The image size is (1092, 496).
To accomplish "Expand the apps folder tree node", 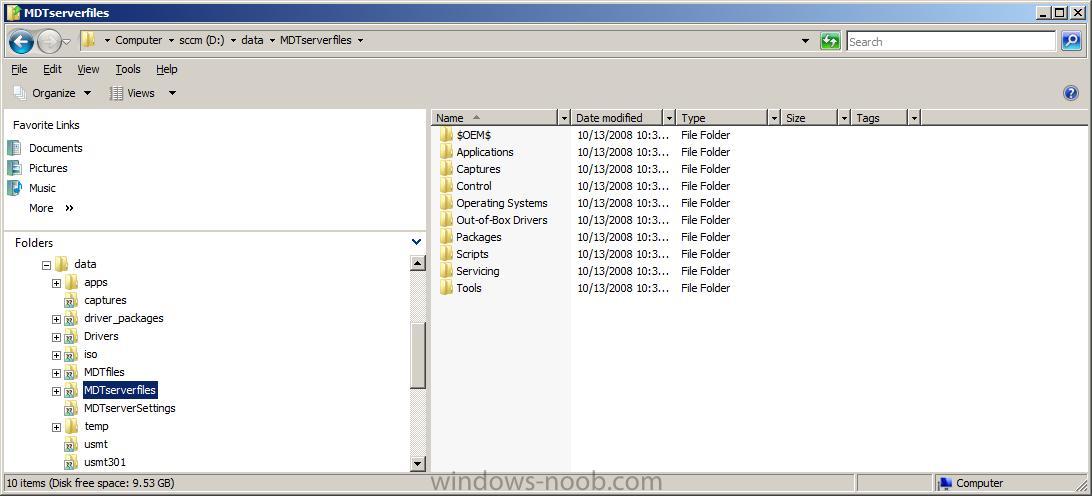I will pos(56,283).
